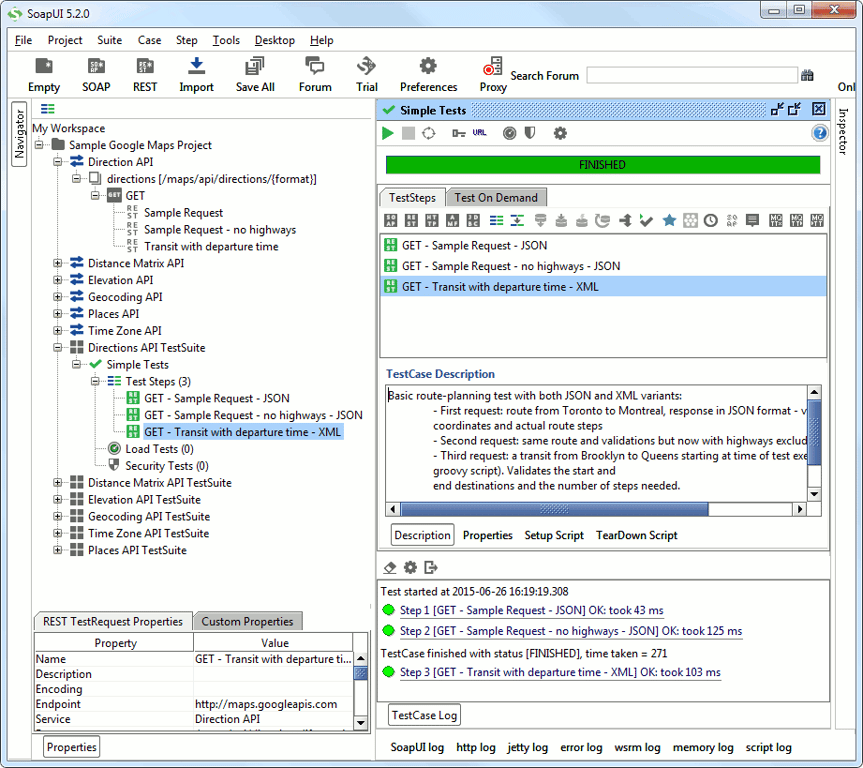Add a Delay clock test step
The width and height of the screenshot is (863, 768).
[x=711, y=221]
